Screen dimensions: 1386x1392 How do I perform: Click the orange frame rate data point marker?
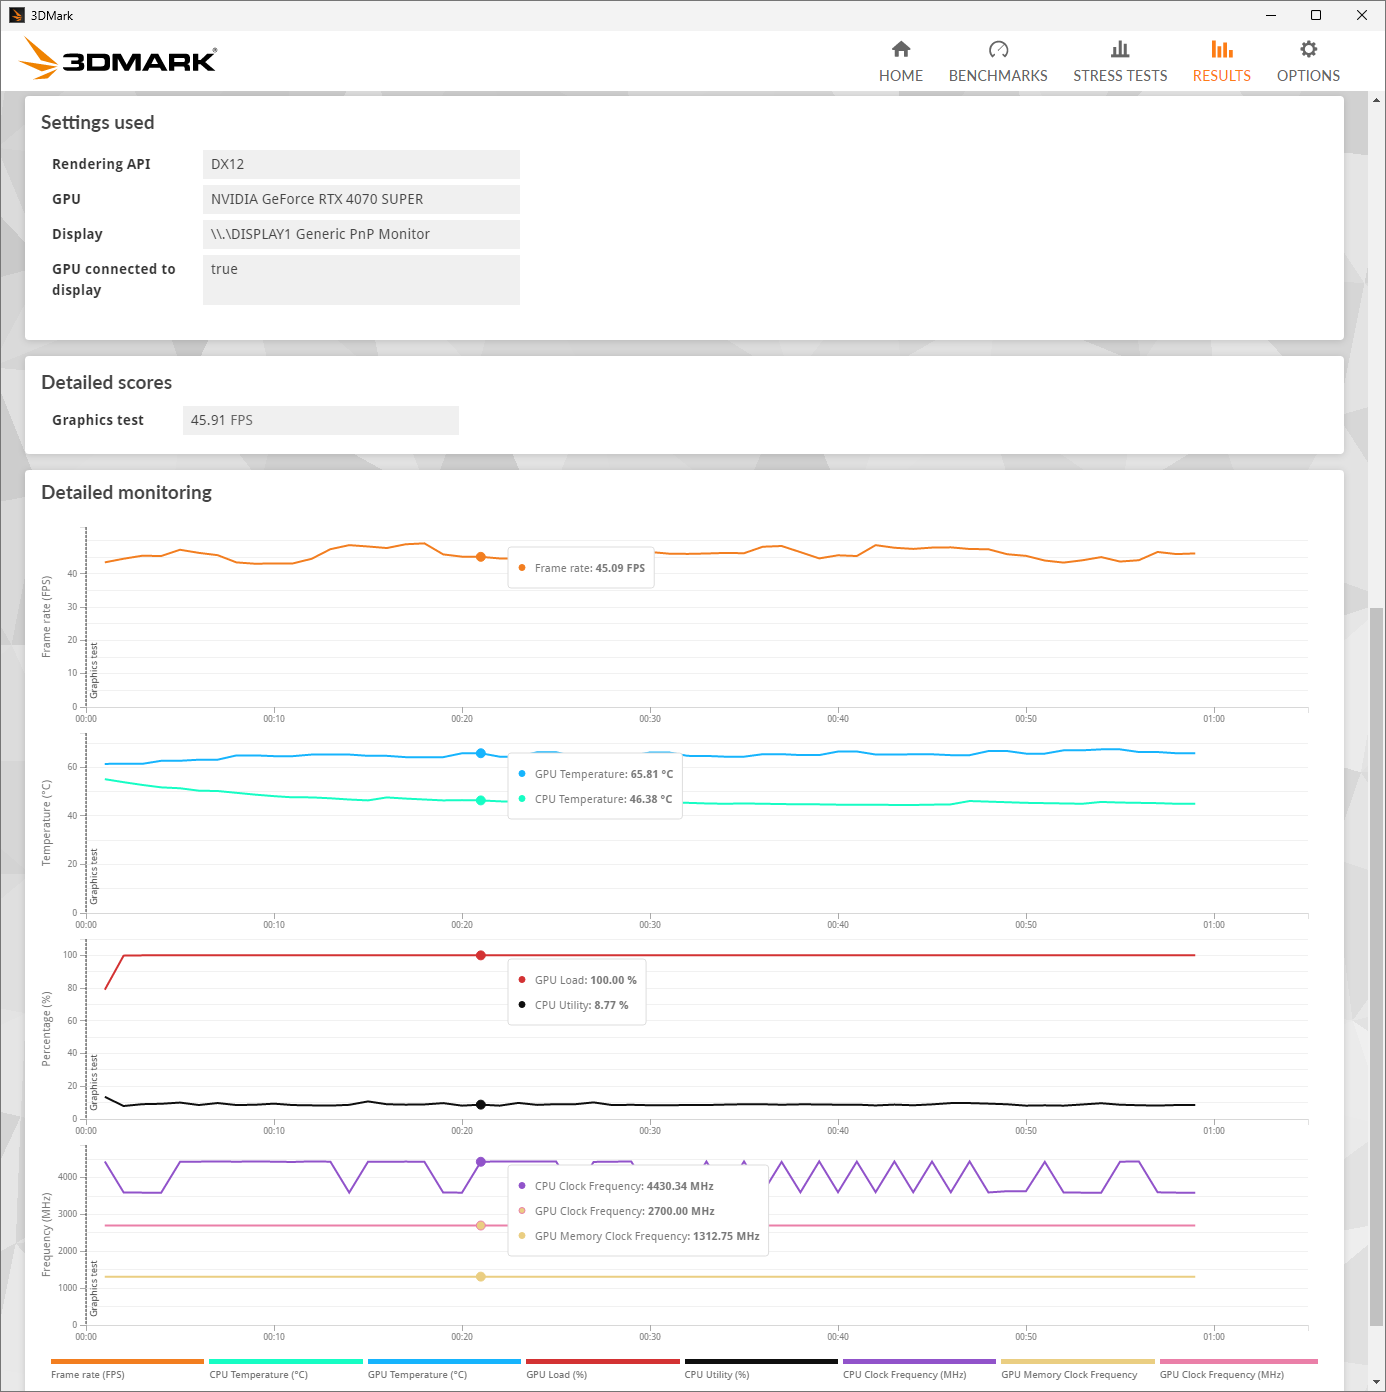coord(481,557)
